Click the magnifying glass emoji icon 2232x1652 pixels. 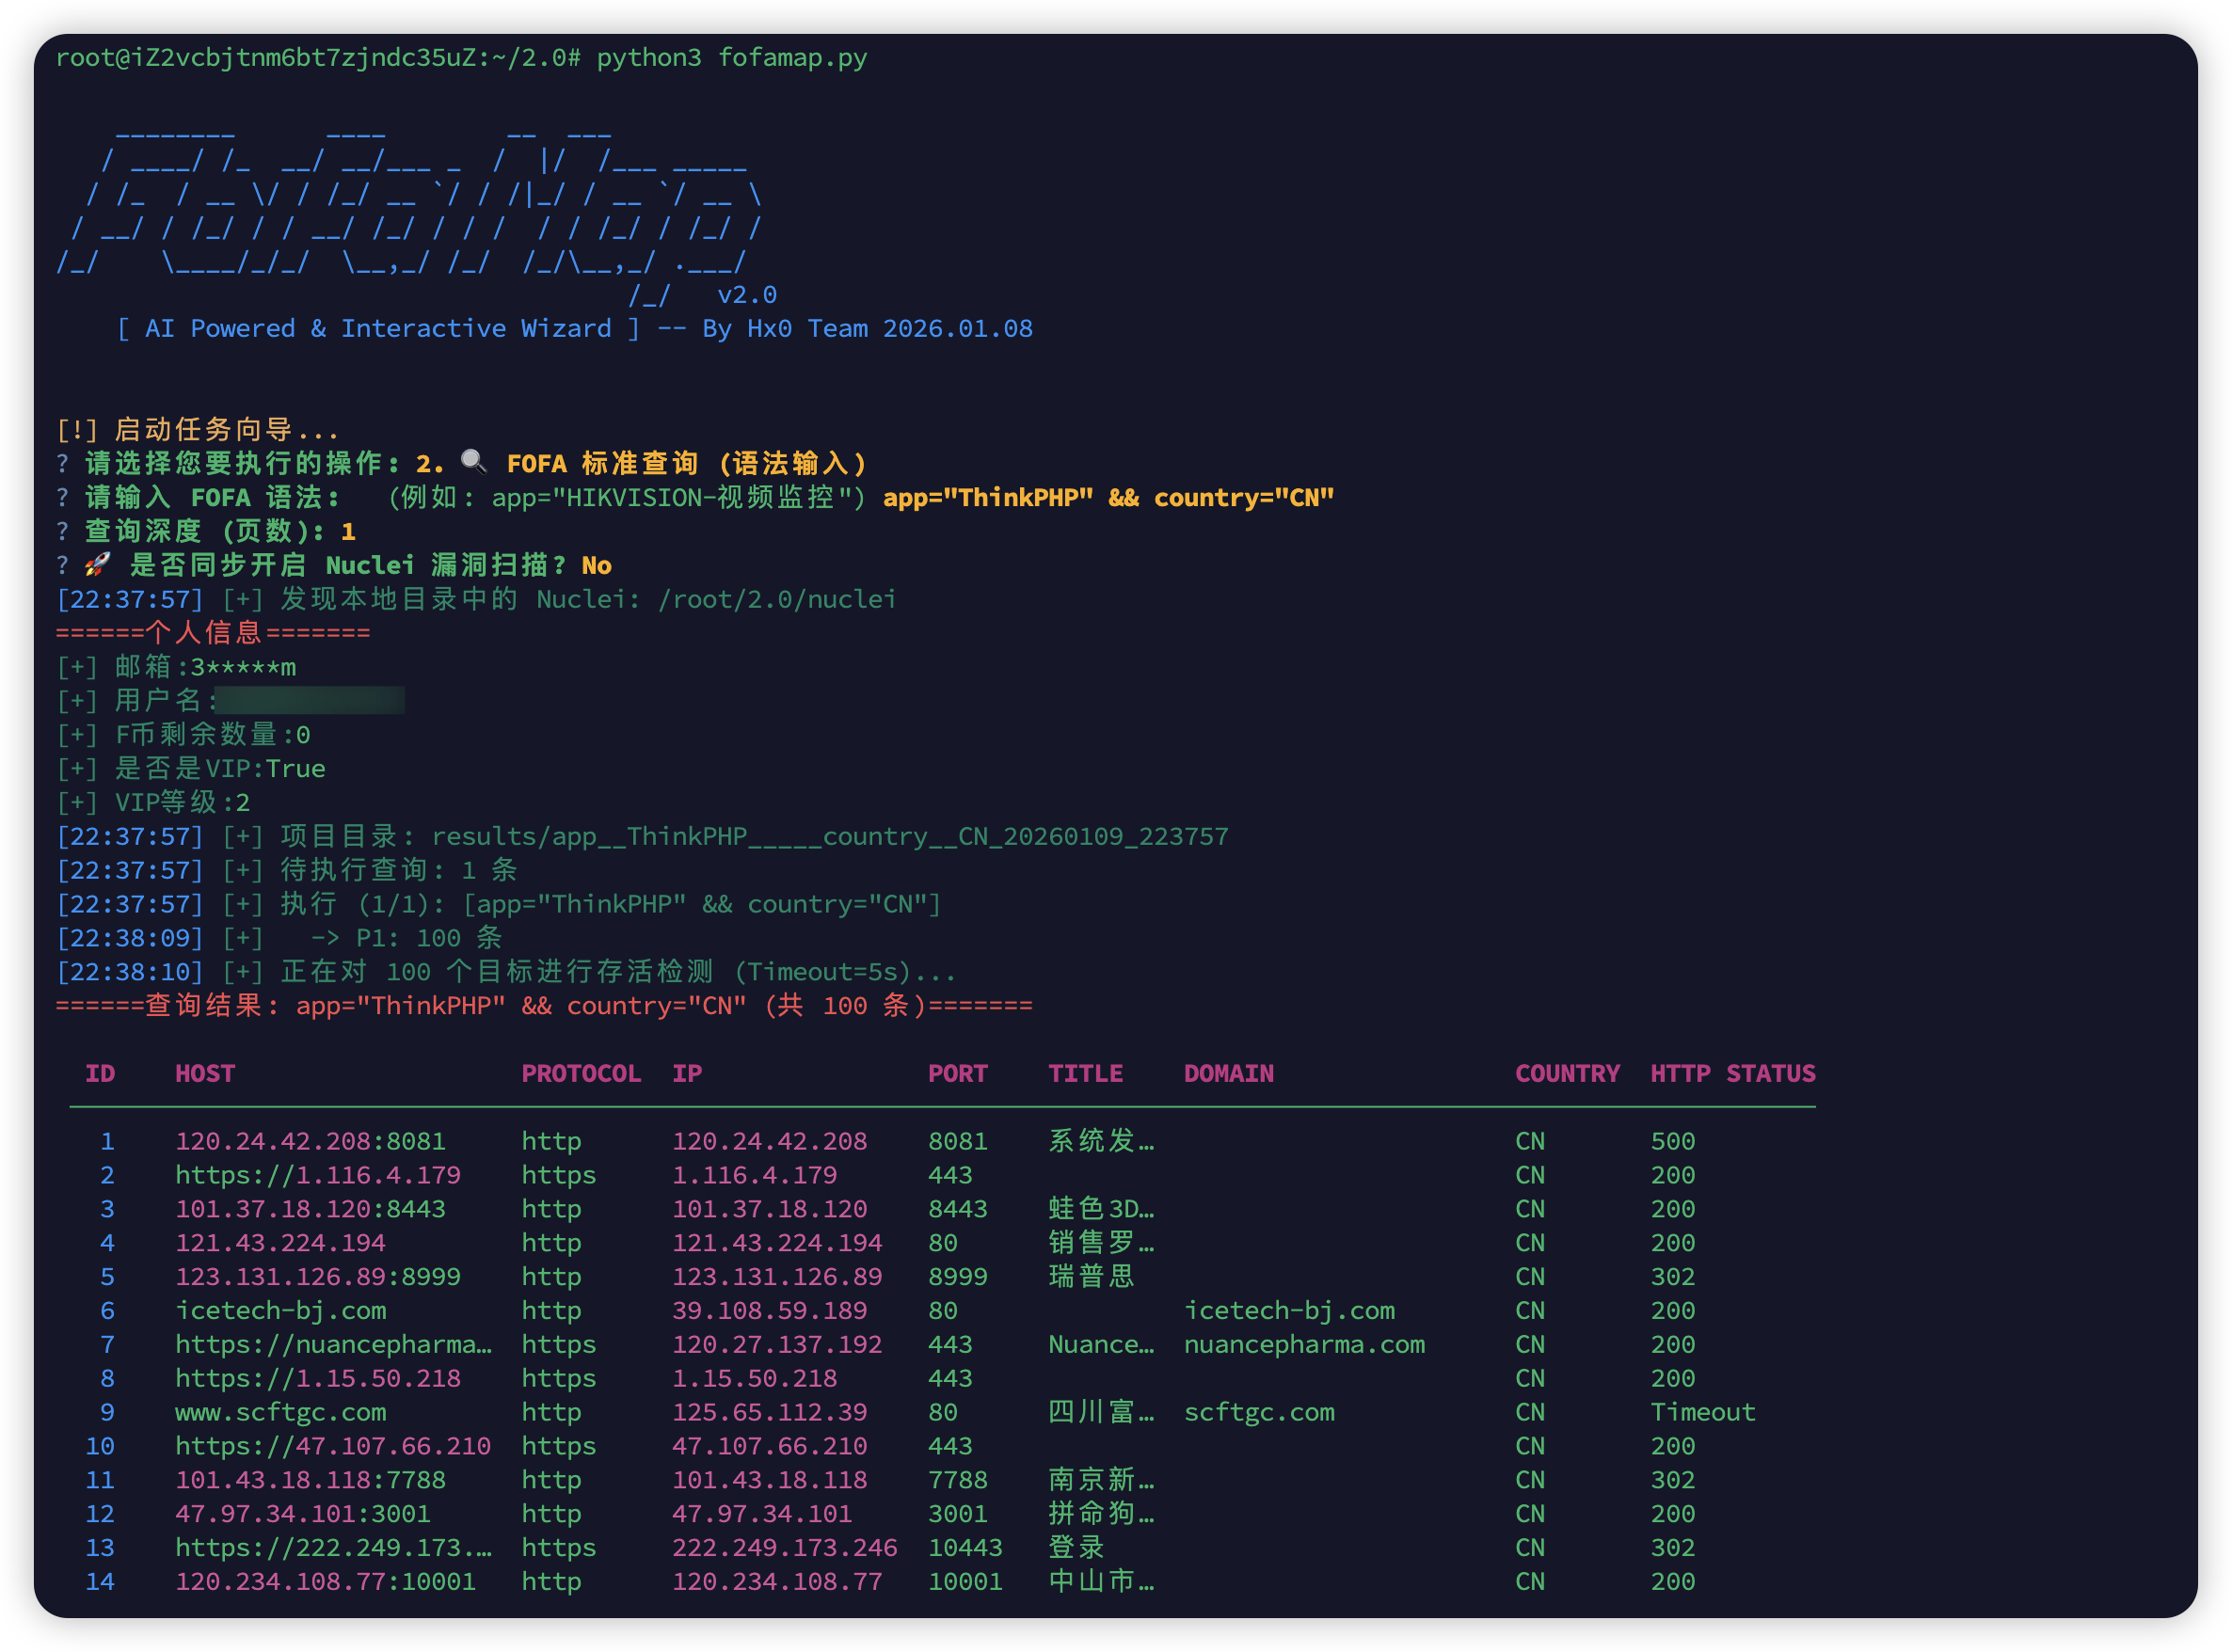pyautogui.click(x=473, y=461)
